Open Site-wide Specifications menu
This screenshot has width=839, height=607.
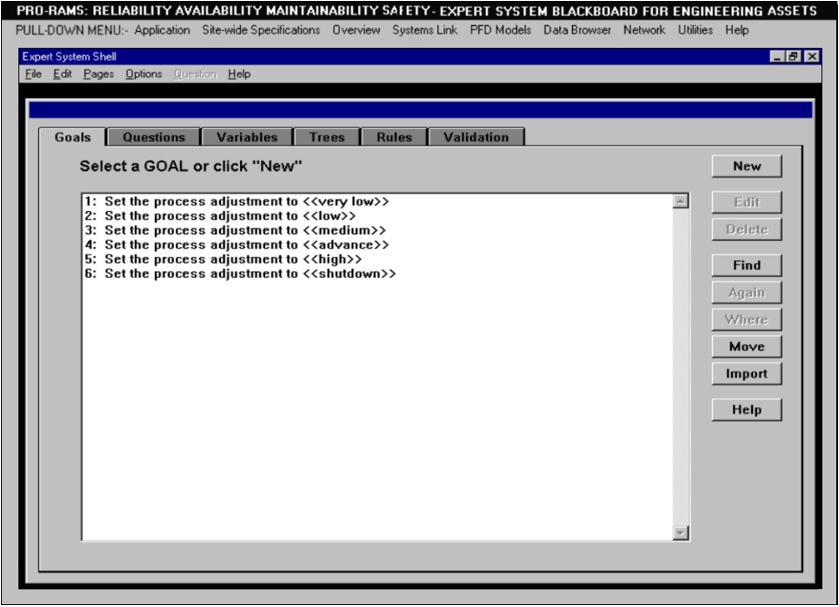(x=261, y=30)
